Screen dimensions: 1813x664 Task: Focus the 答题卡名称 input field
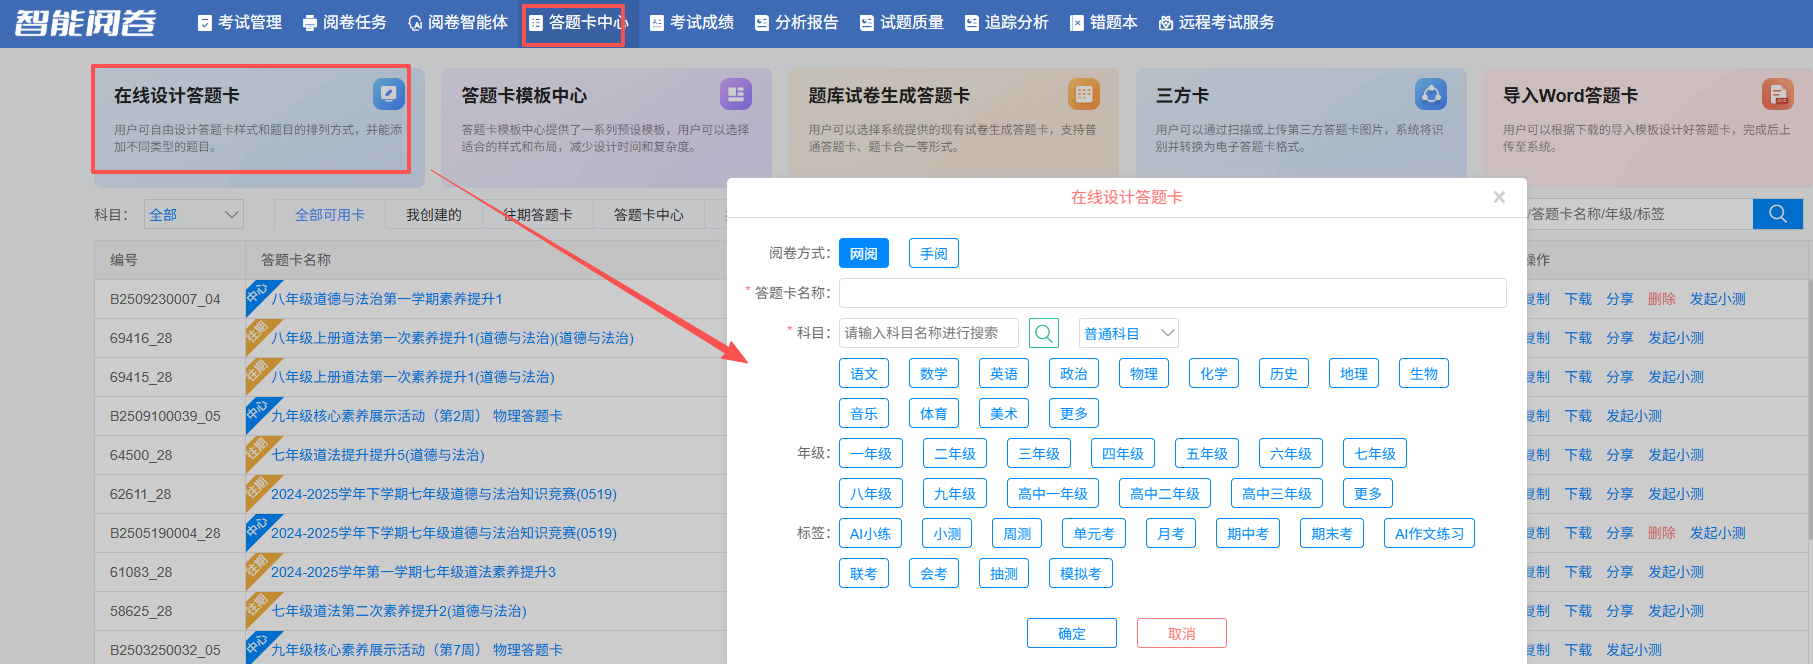pos(1172,293)
